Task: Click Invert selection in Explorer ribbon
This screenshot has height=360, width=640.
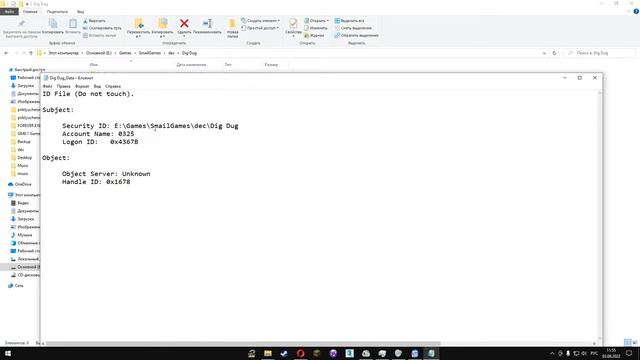Action: [x=357, y=35]
